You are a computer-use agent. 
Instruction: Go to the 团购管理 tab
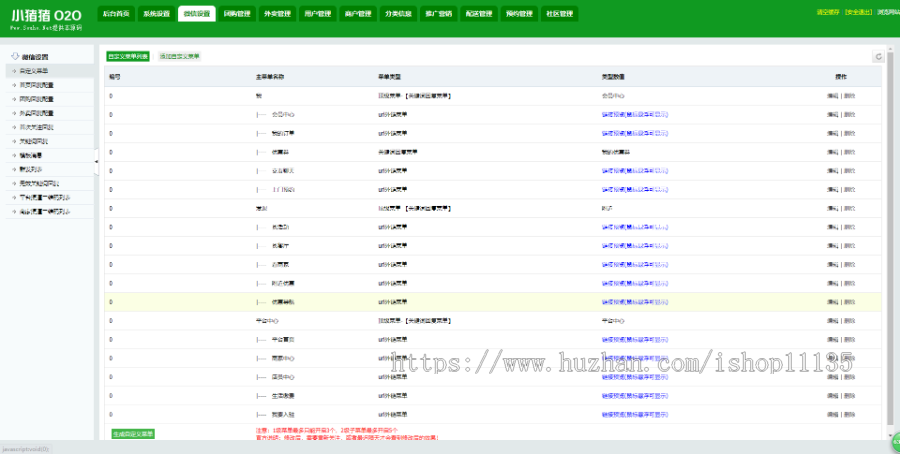coord(237,14)
